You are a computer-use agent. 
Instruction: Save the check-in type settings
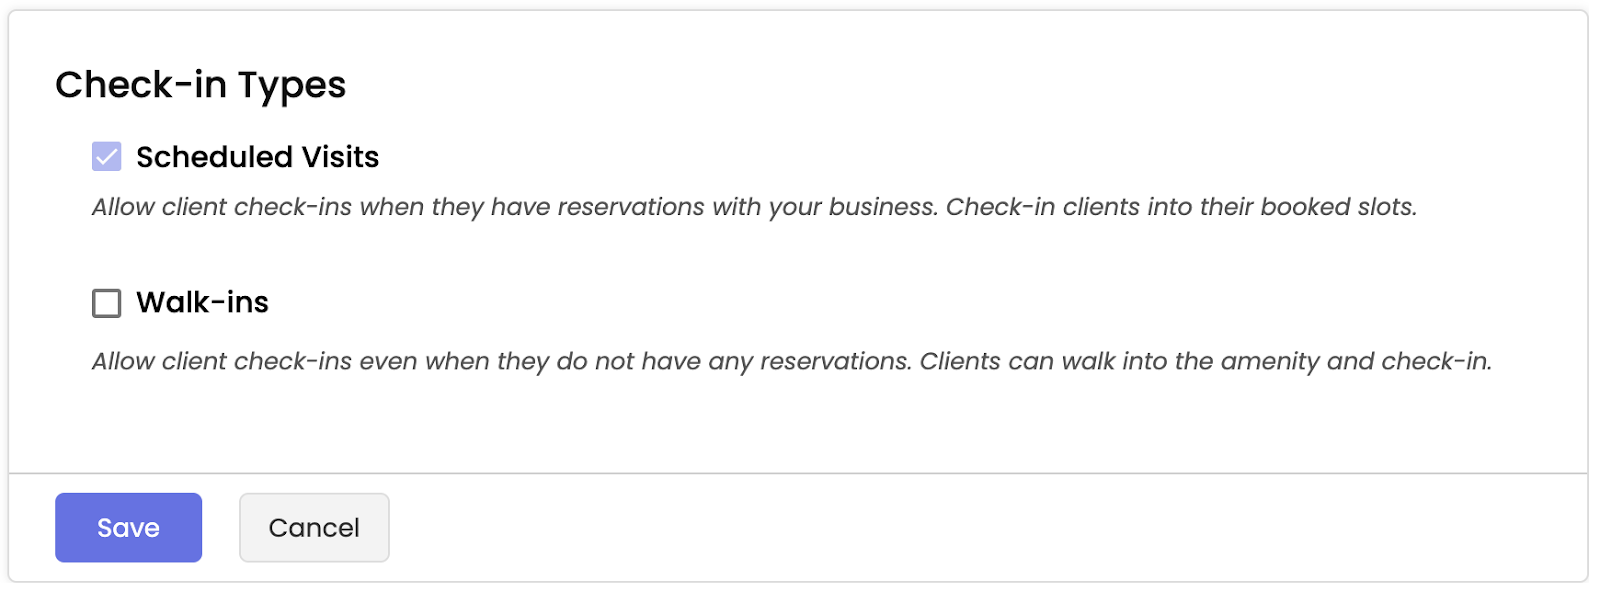point(128,527)
